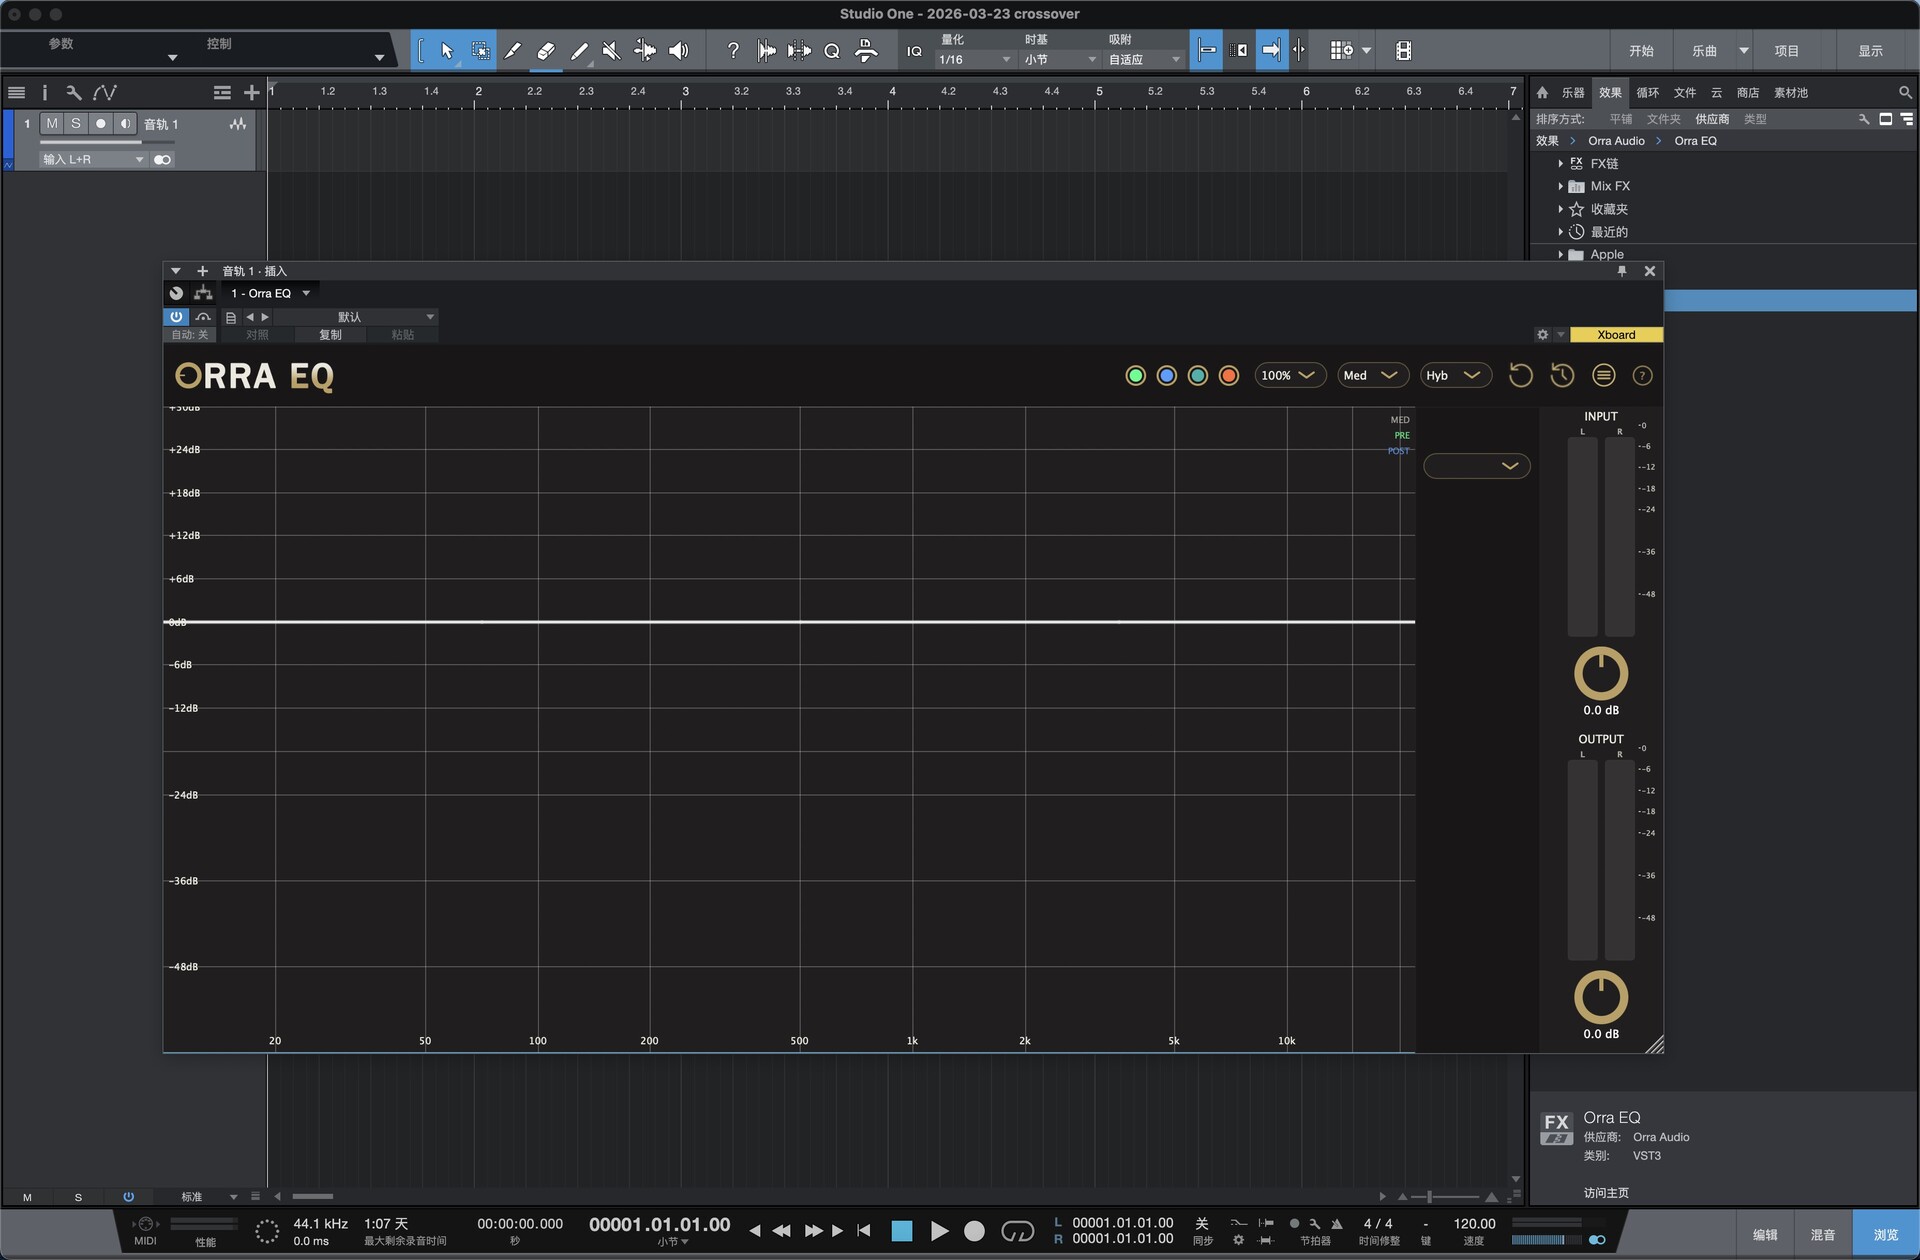Open plugin settings gear icon
Image resolution: width=1920 pixels, height=1260 pixels.
pyautogui.click(x=1543, y=335)
